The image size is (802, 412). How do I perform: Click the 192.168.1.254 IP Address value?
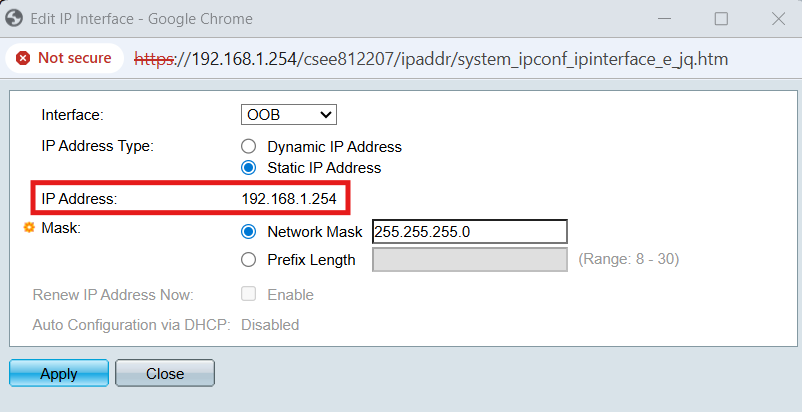click(289, 199)
